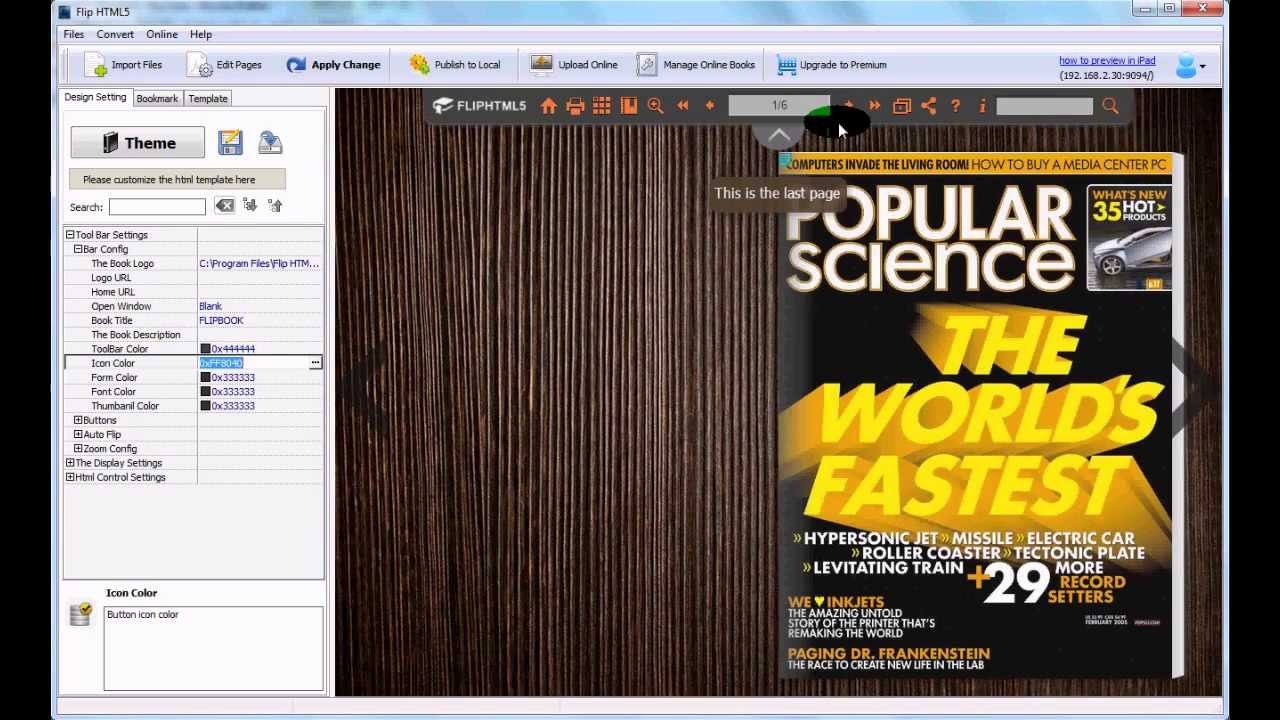Toggle fullscreen icon in flipbook toolbar
Viewport: 1280px width, 720px height.
click(x=902, y=106)
